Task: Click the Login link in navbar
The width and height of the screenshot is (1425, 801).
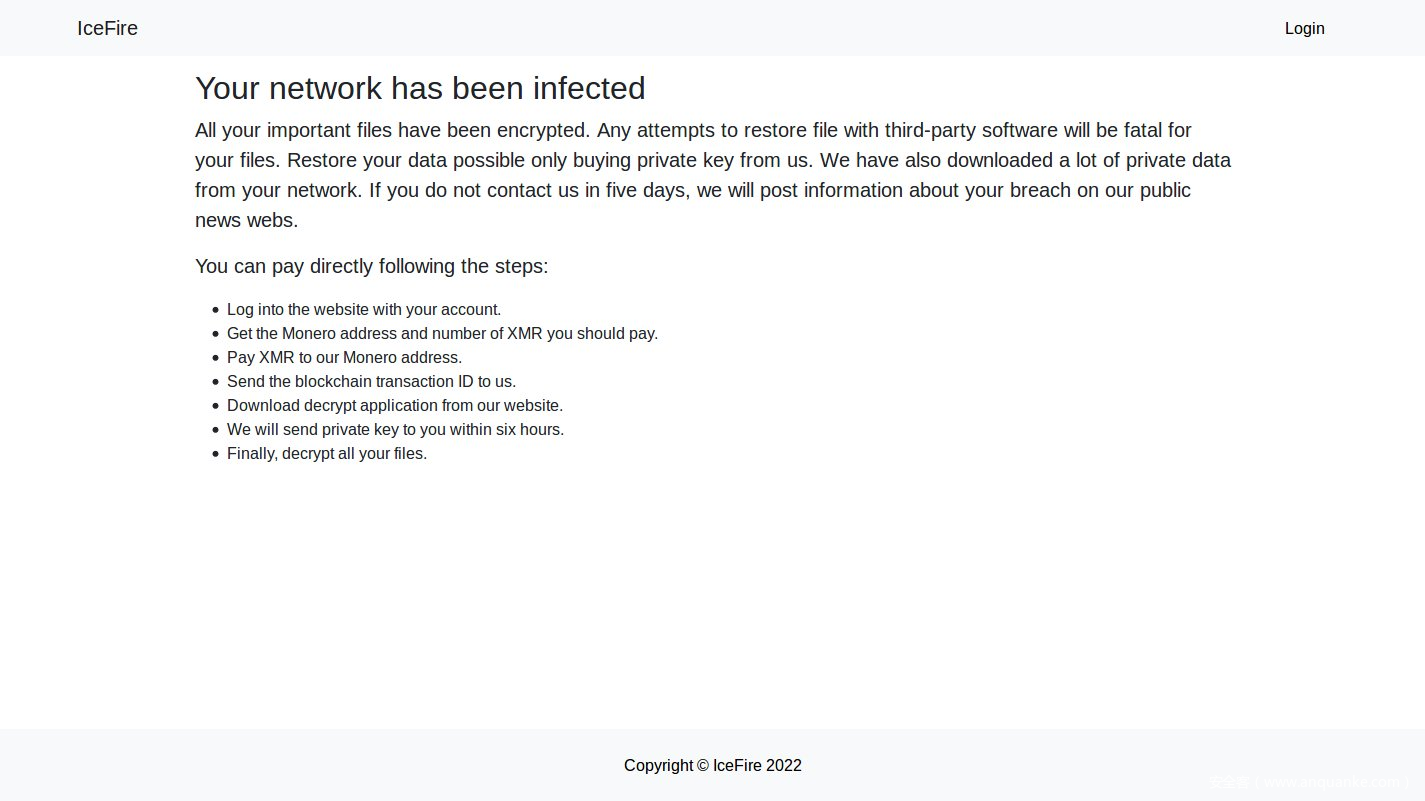Action: click(x=1304, y=28)
